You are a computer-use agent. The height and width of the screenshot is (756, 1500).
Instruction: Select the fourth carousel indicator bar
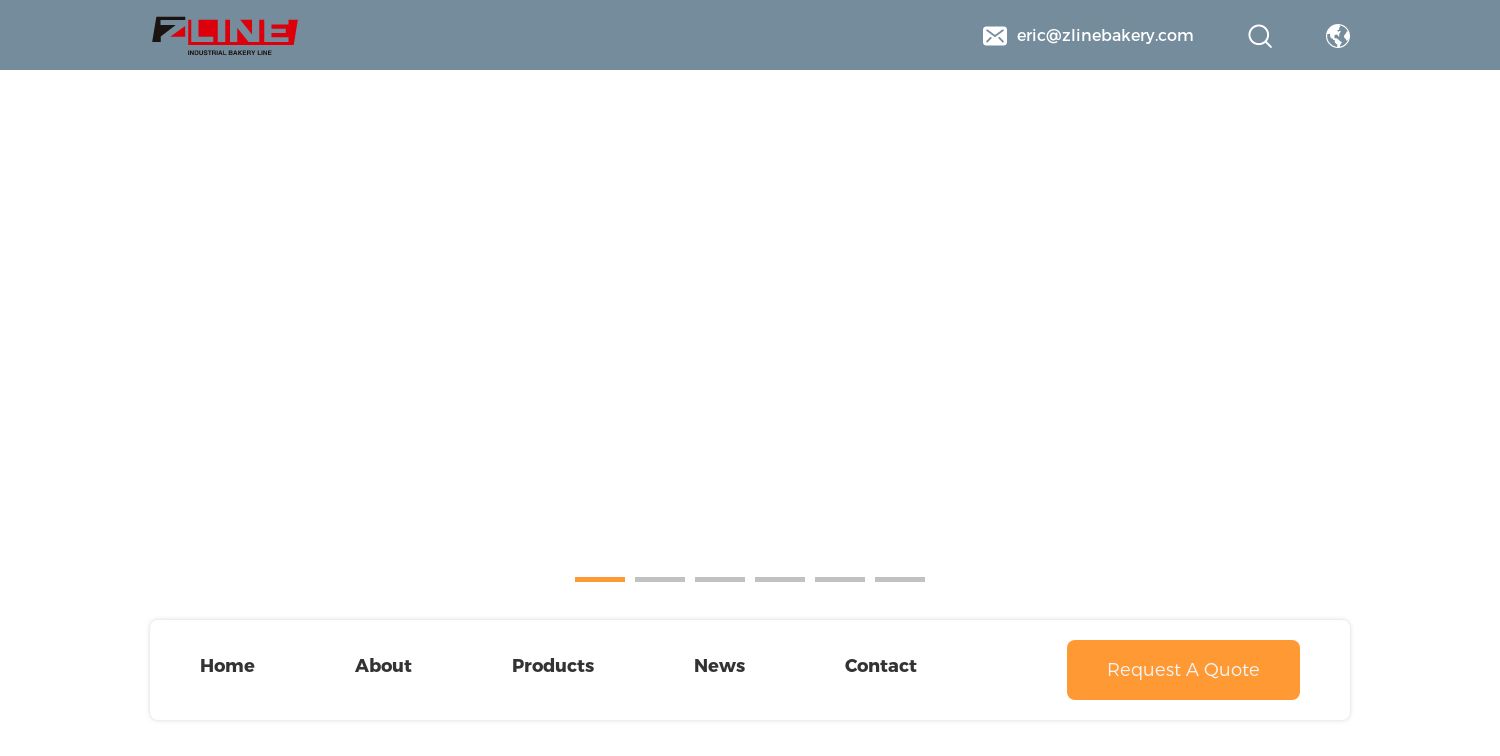780,579
